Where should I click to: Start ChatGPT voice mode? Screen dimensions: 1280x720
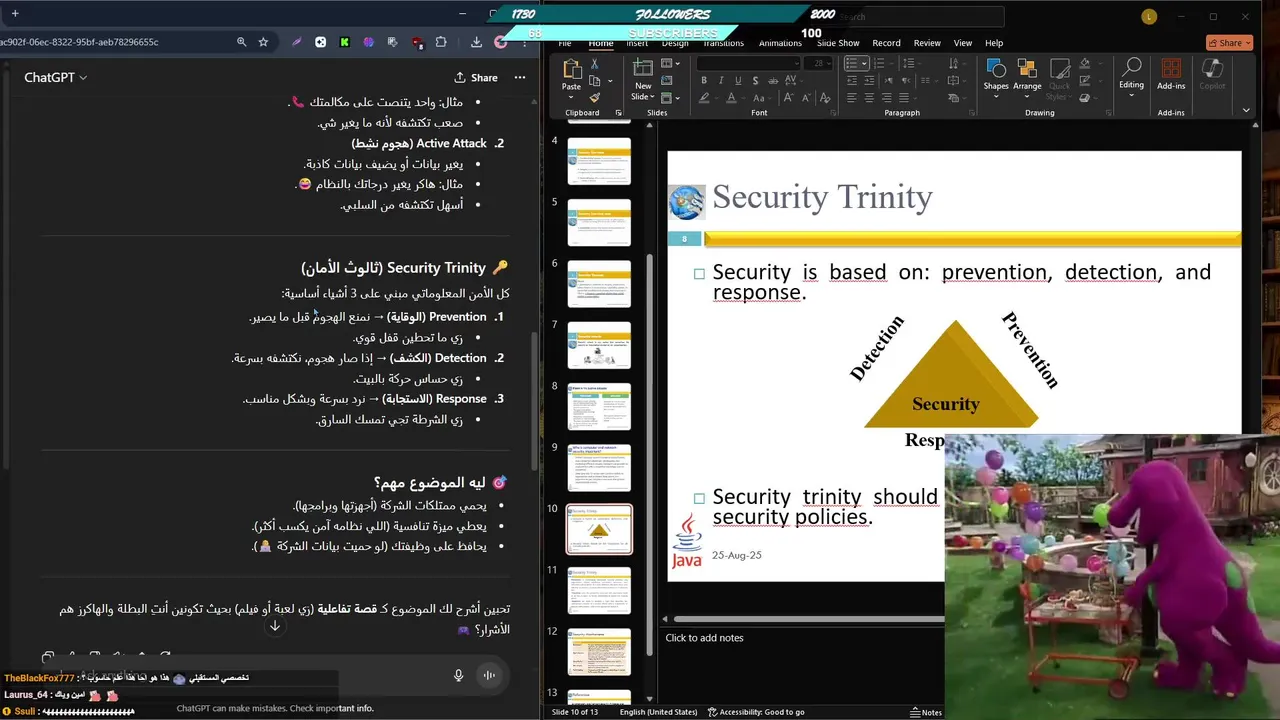point(489,675)
